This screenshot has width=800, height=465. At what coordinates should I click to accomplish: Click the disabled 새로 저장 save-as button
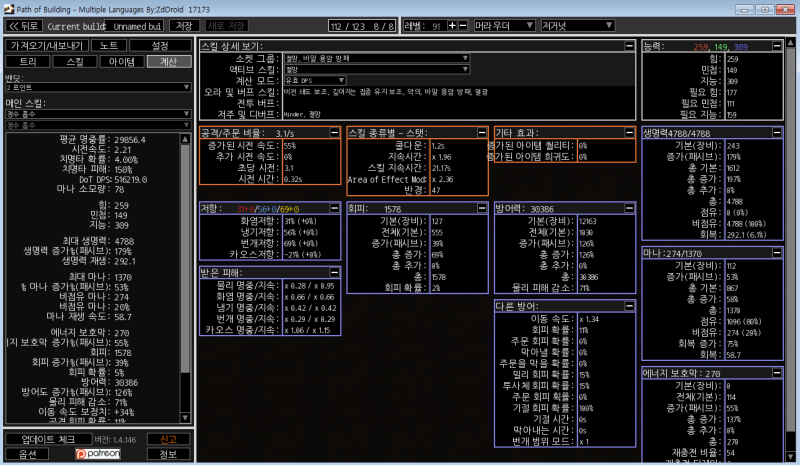click(227, 26)
